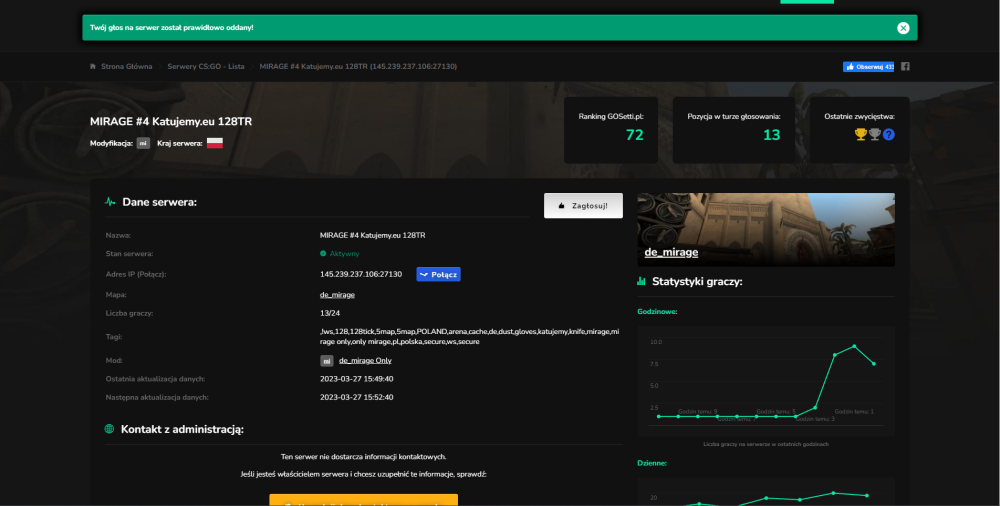The image size is (1000, 506).
Task: Dismiss the green vote confirmation banner
Action: click(x=902, y=27)
